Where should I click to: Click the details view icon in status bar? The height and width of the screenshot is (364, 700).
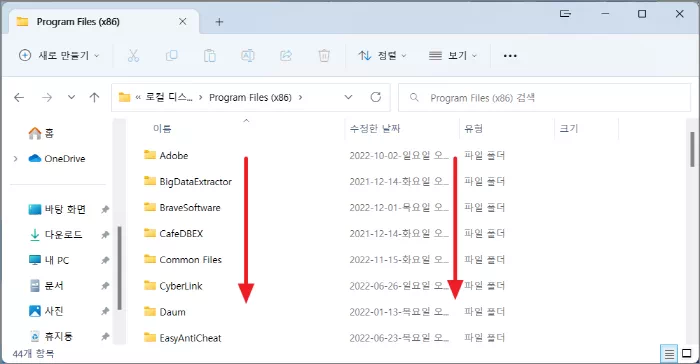[669, 355]
